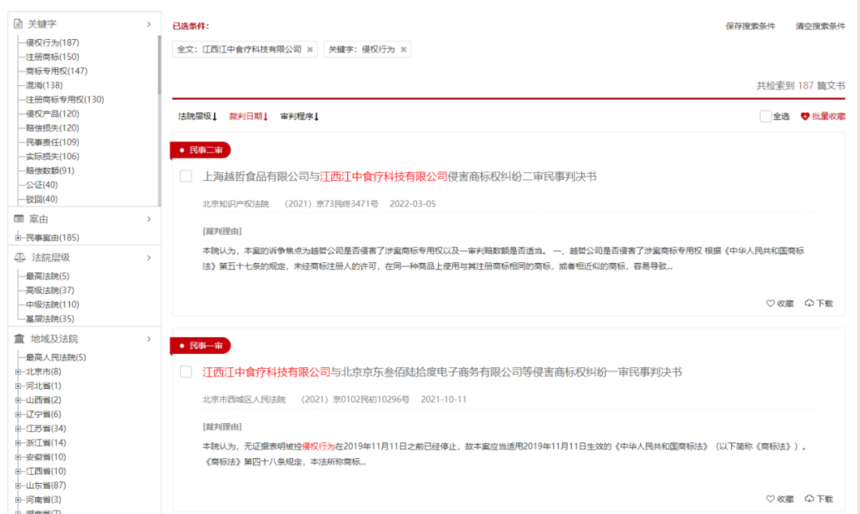Expand the 民事案由(185) tree node
Viewport: 860px width, 514px height.
pyautogui.click(x=18, y=238)
